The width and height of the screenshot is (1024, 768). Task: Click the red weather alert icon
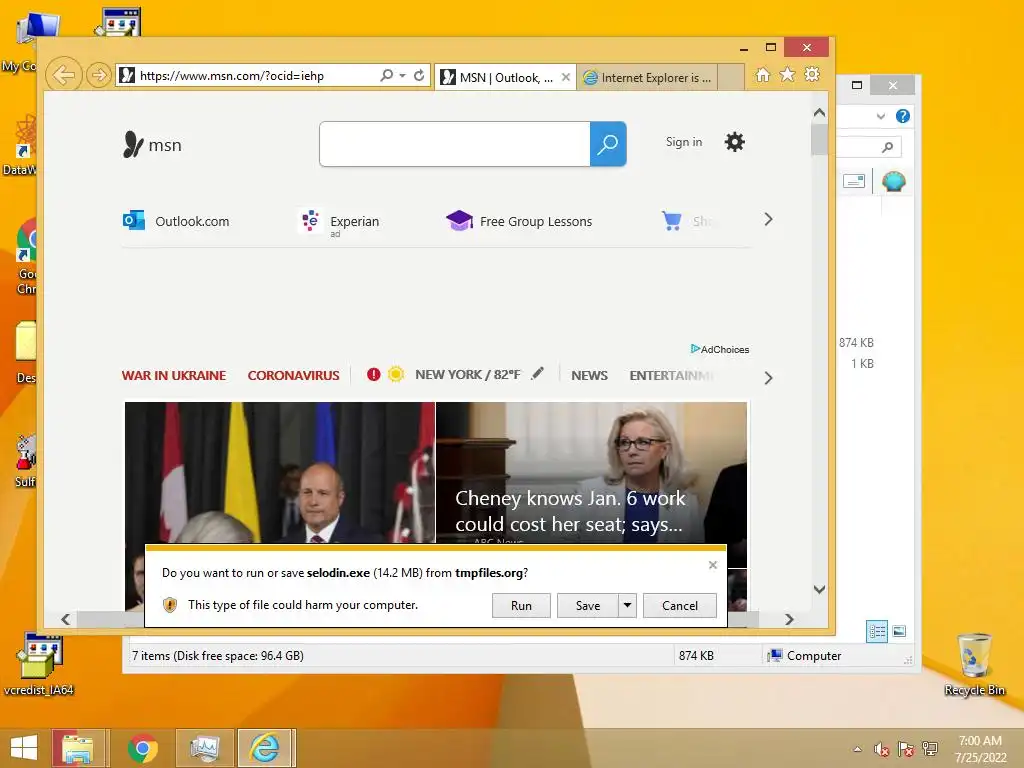click(x=374, y=374)
